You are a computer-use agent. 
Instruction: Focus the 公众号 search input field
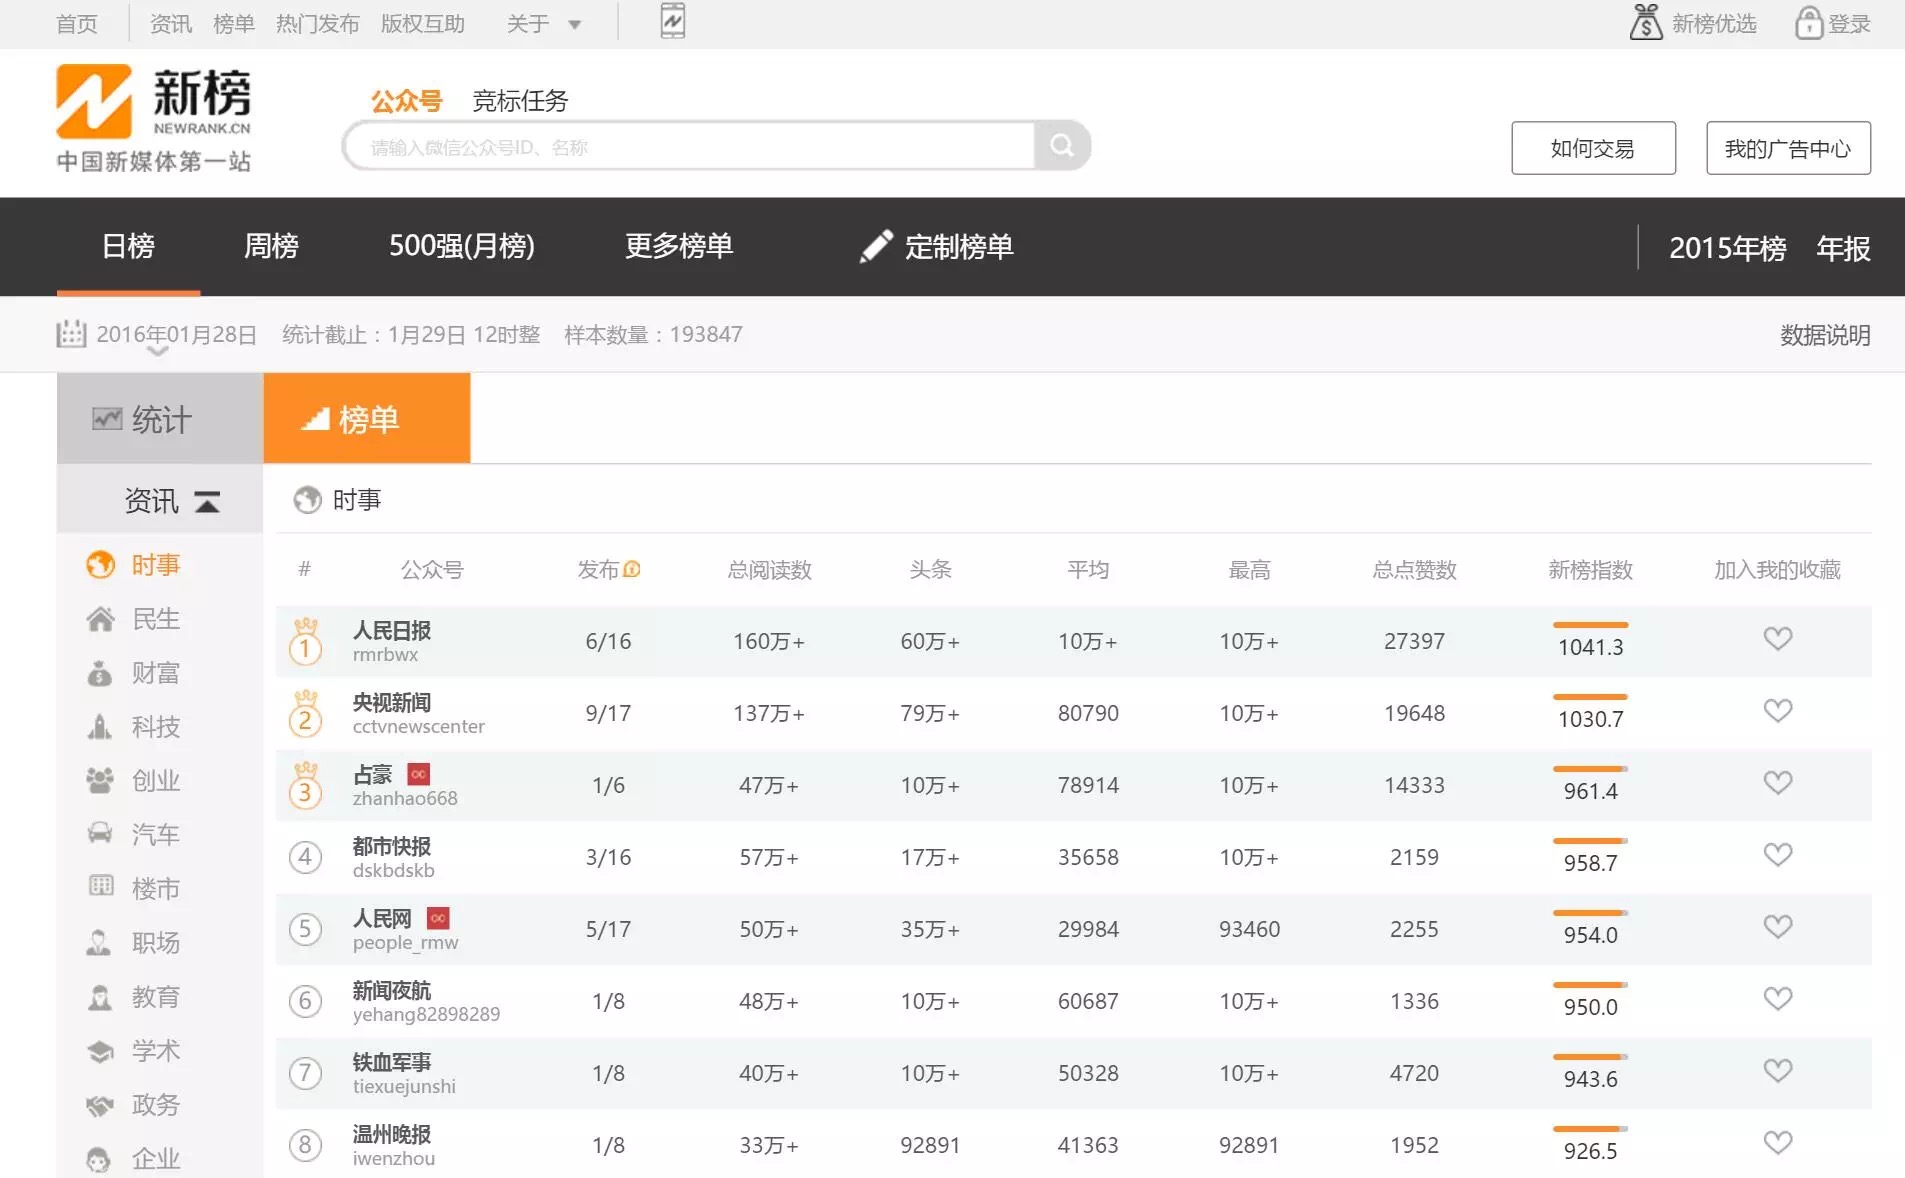point(688,147)
